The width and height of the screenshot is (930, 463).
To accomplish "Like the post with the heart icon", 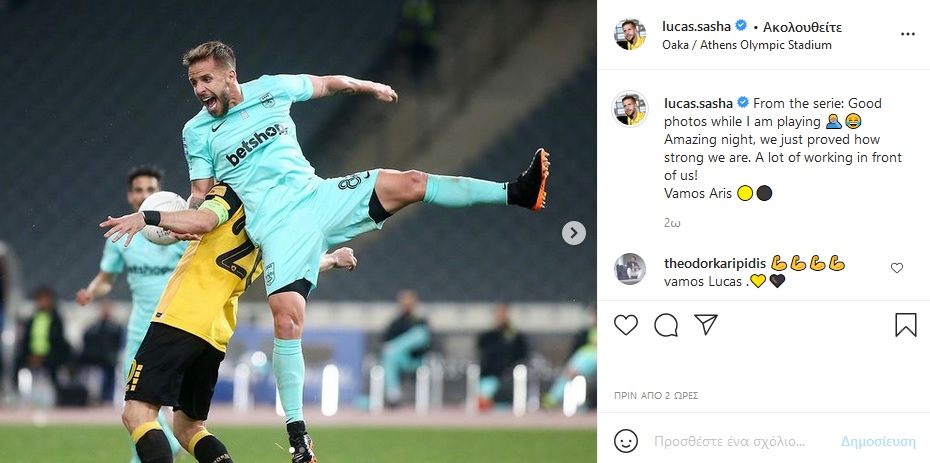I will coord(626,325).
